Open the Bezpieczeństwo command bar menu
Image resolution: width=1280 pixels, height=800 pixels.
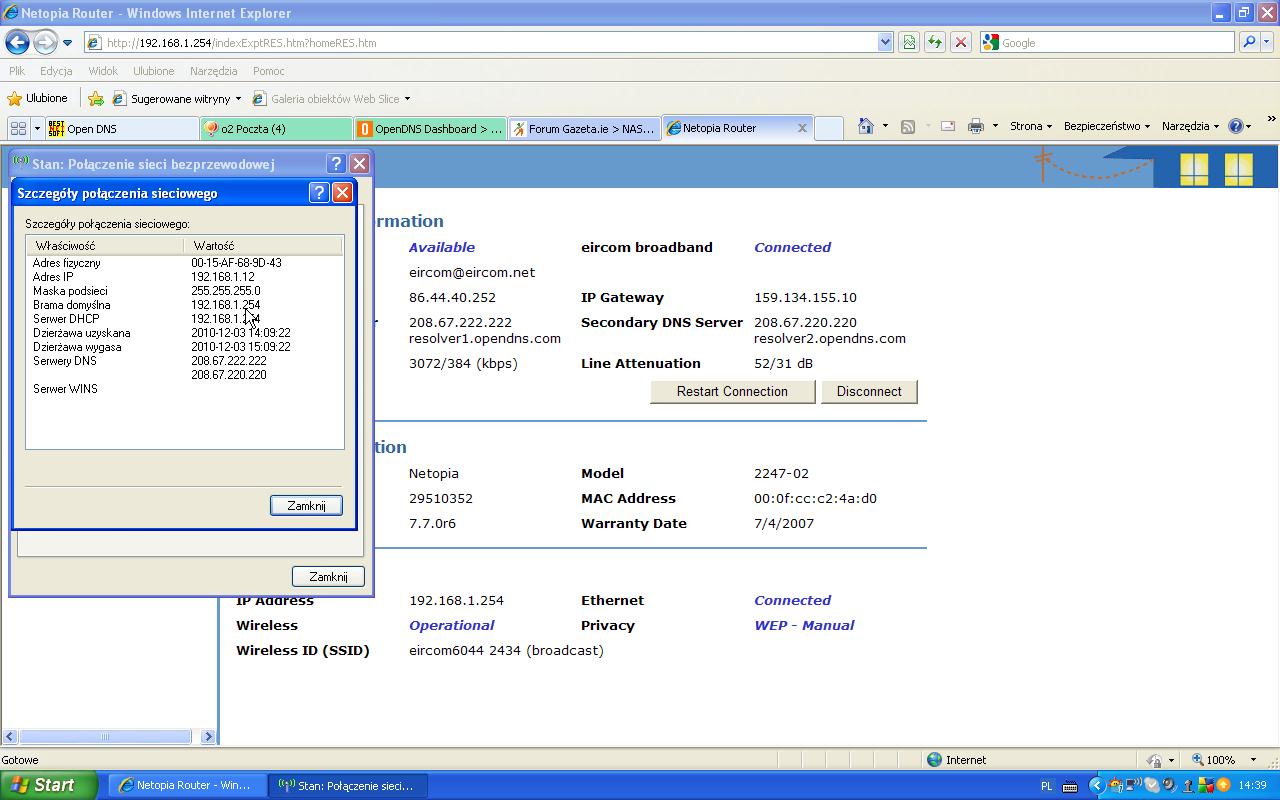coord(1106,126)
